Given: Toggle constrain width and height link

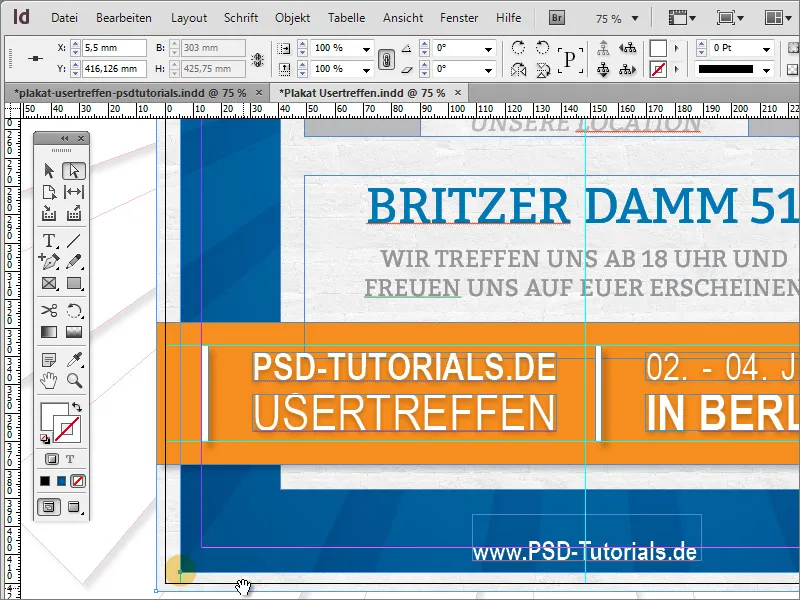Looking at the screenshot, I should tap(257, 59).
